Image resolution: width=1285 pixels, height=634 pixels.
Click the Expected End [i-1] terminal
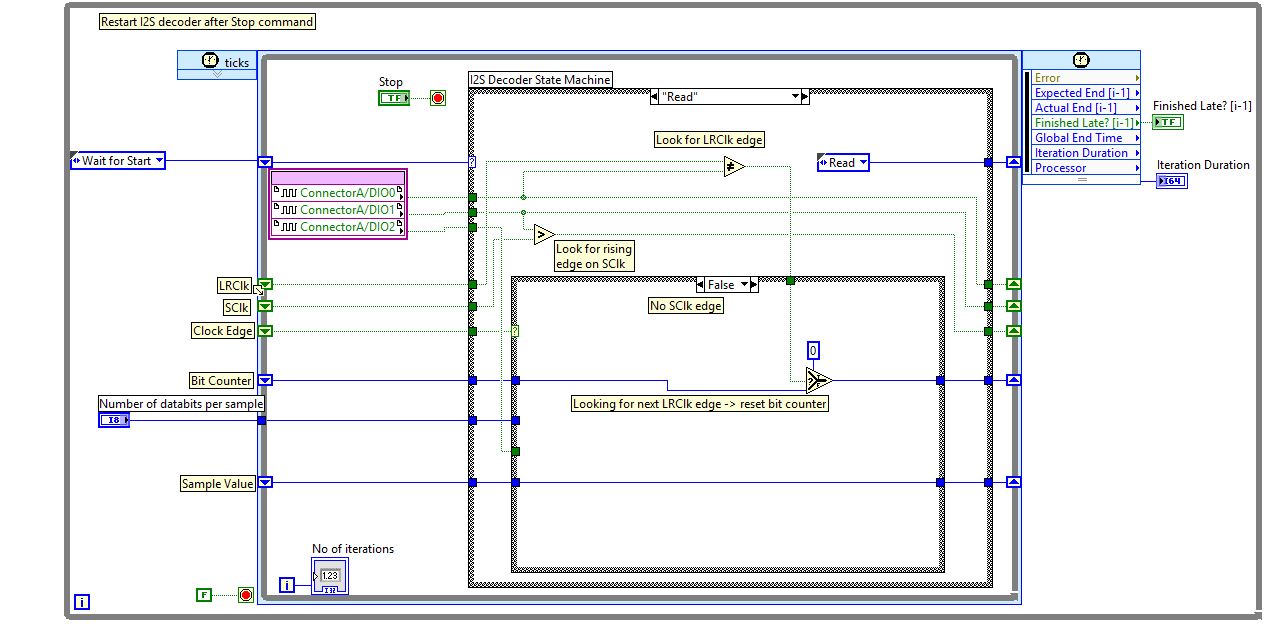1081,93
